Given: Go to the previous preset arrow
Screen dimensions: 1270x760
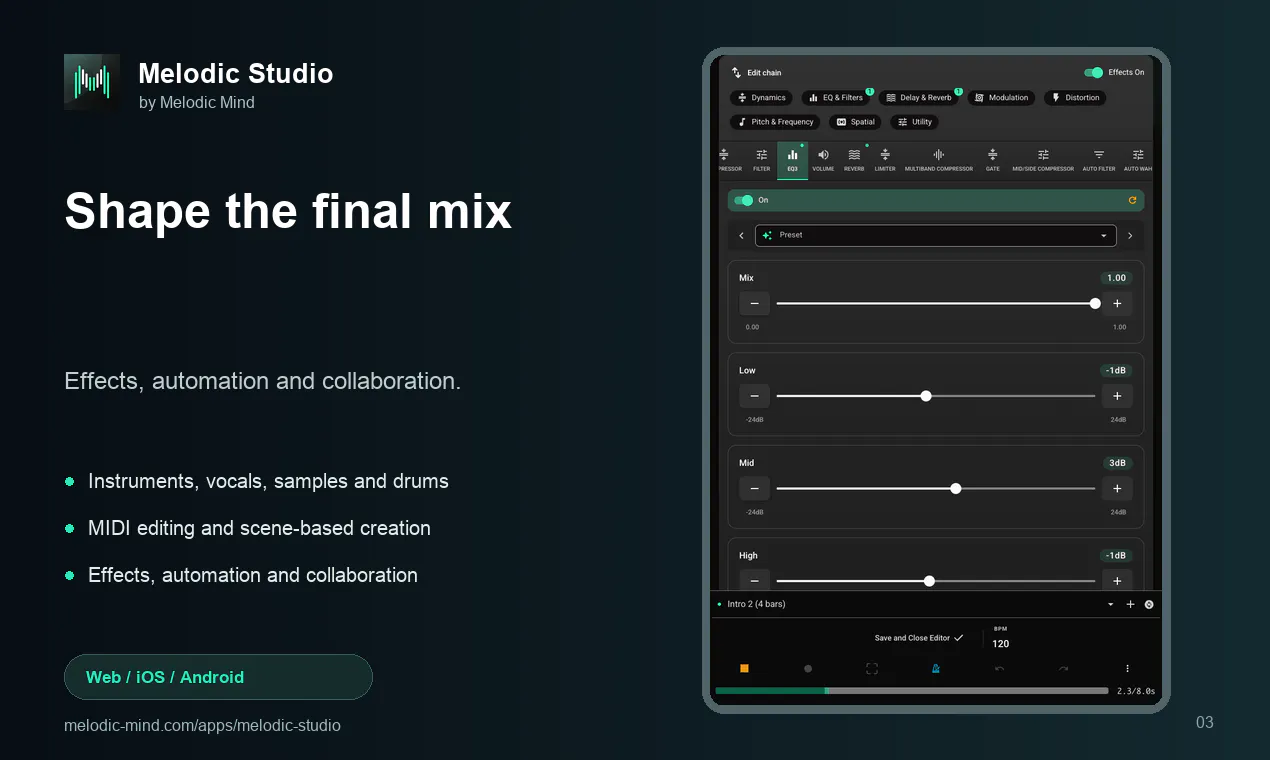Looking at the screenshot, I should [741, 236].
